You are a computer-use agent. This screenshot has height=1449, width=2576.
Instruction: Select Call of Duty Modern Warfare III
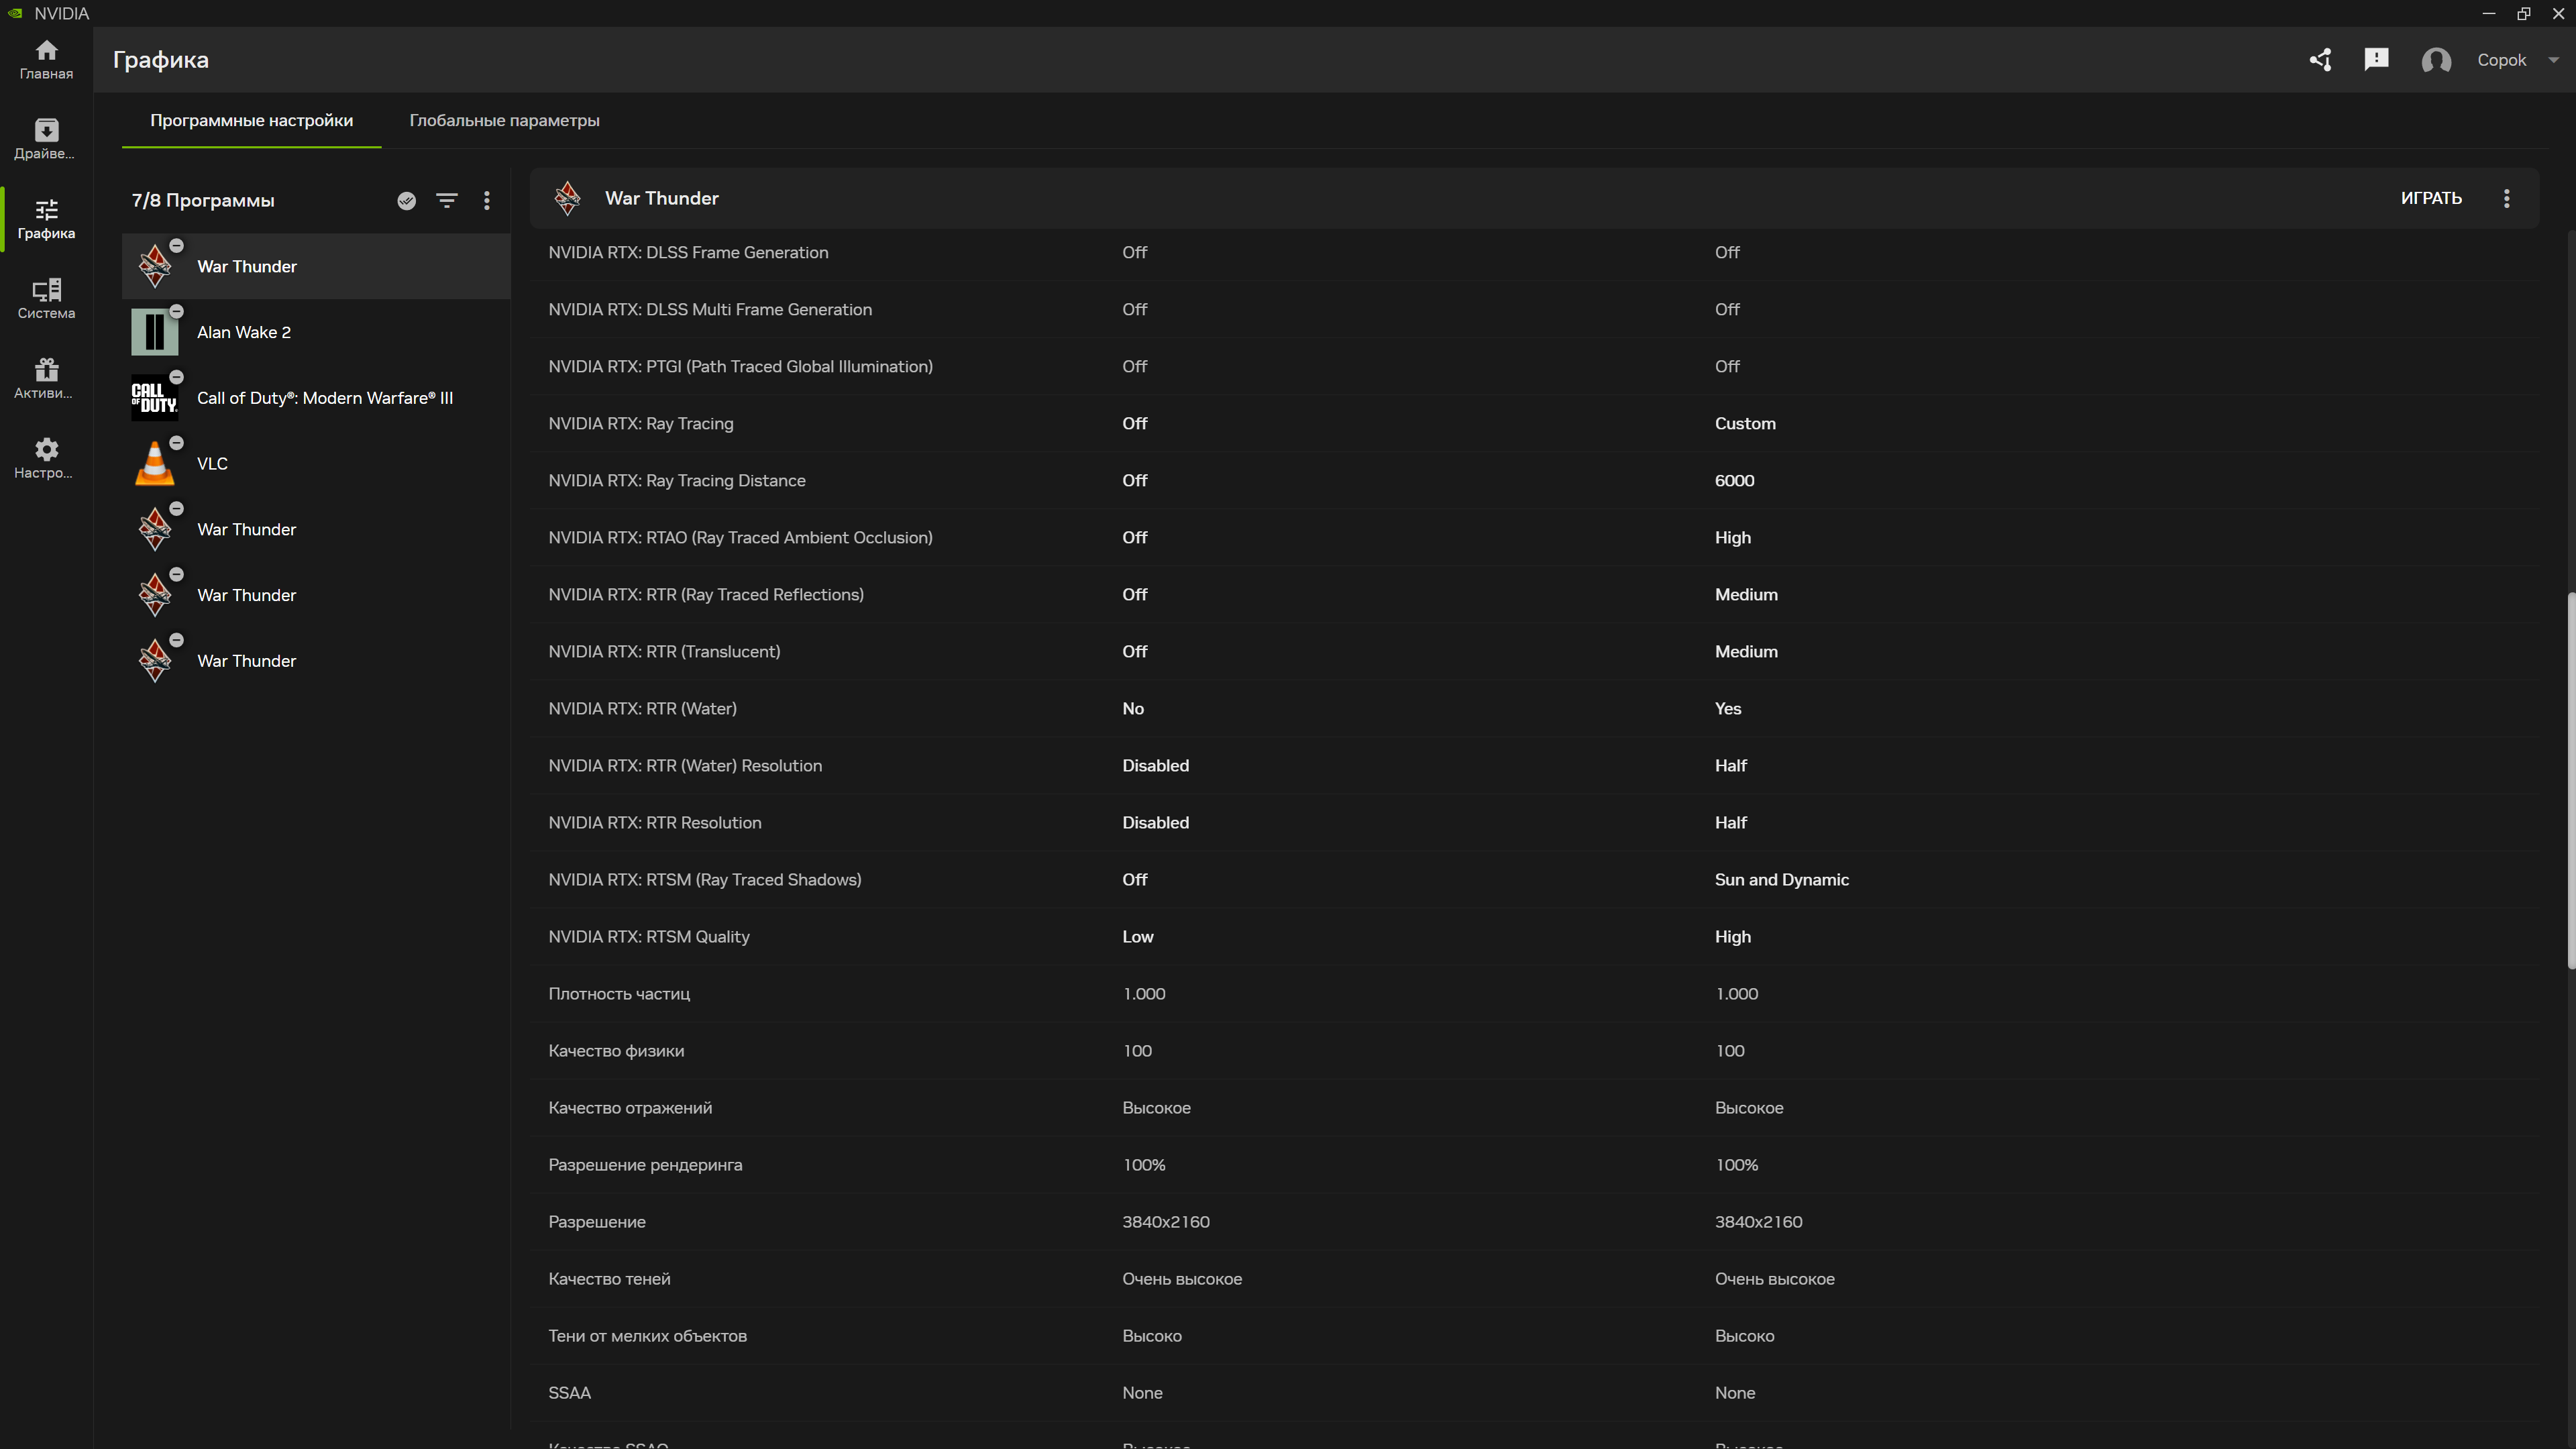click(324, 398)
